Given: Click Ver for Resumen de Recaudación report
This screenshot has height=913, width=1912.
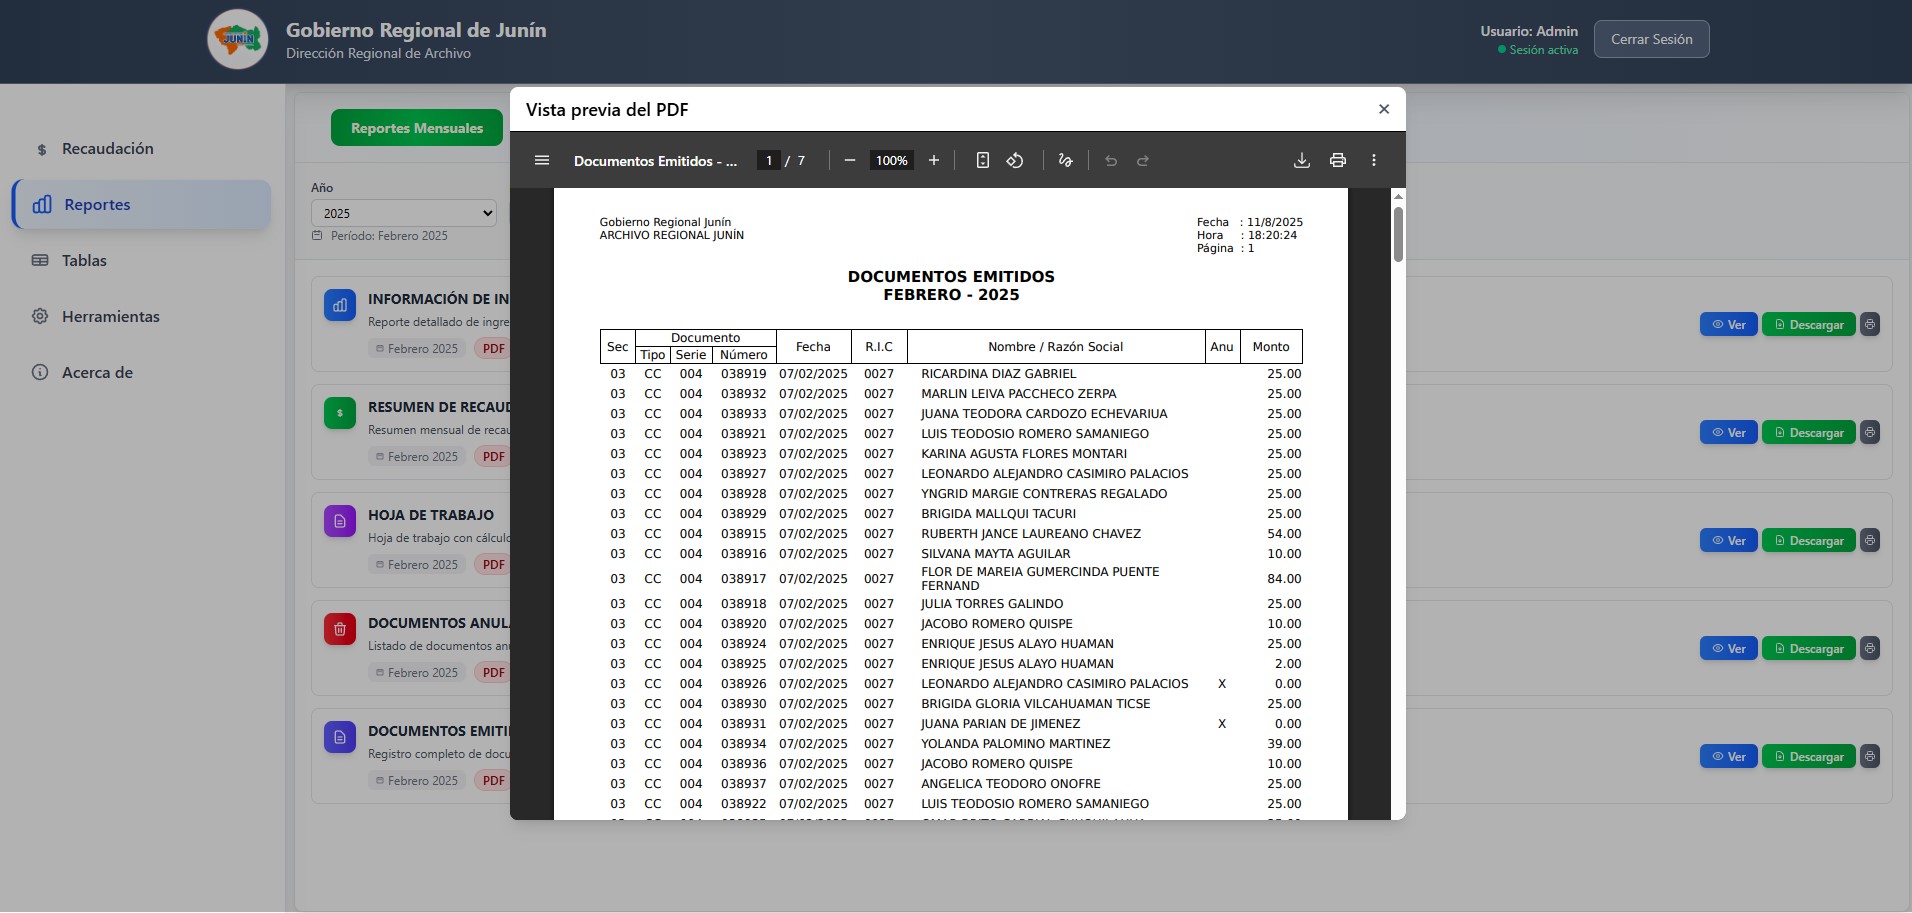Looking at the screenshot, I should click(x=1728, y=432).
